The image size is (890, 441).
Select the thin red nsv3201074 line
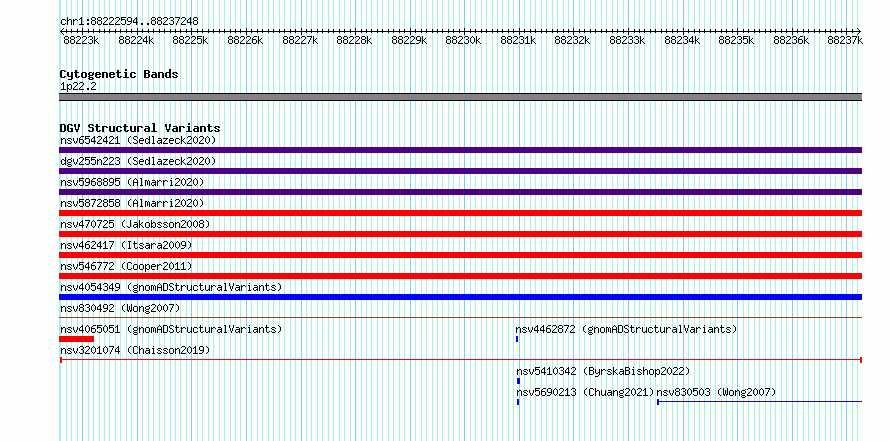click(x=460, y=360)
